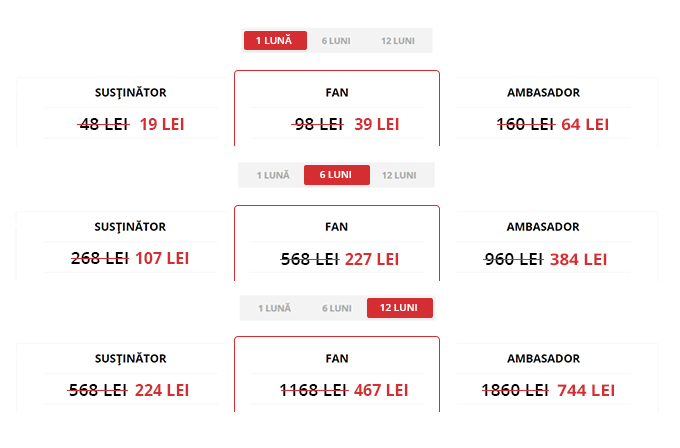The image size is (680, 448).
Task: Select the Susținător plan priced 19 LEI
Action: 130,111
